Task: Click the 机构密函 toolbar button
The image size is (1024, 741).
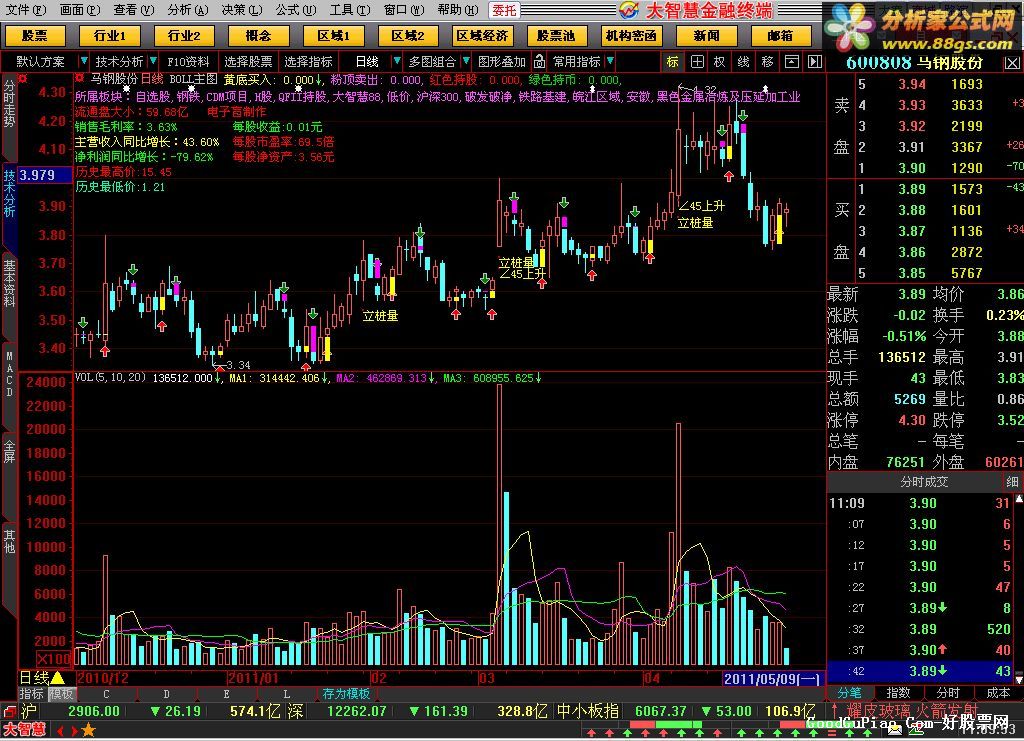Action: point(631,36)
